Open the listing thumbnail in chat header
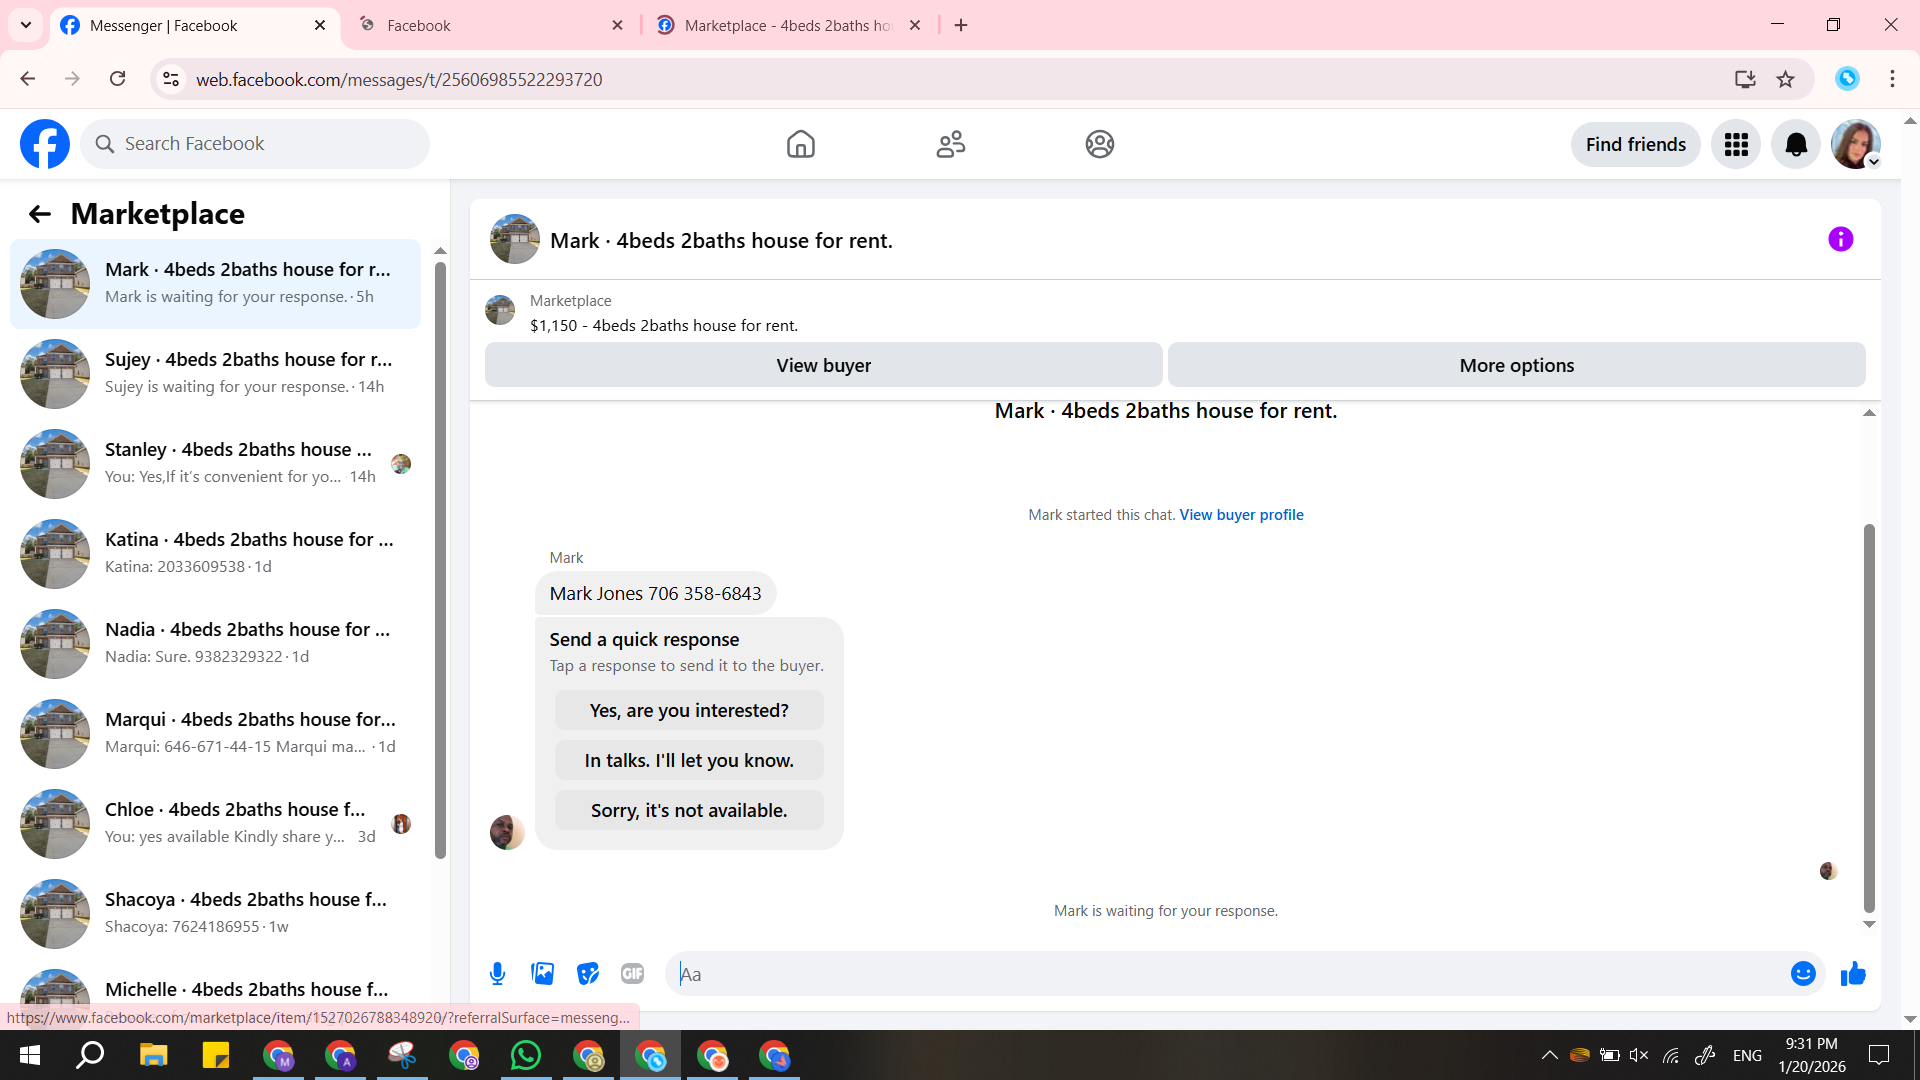Image resolution: width=1920 pixels, height=1080 pixels. tap(515, 239)
